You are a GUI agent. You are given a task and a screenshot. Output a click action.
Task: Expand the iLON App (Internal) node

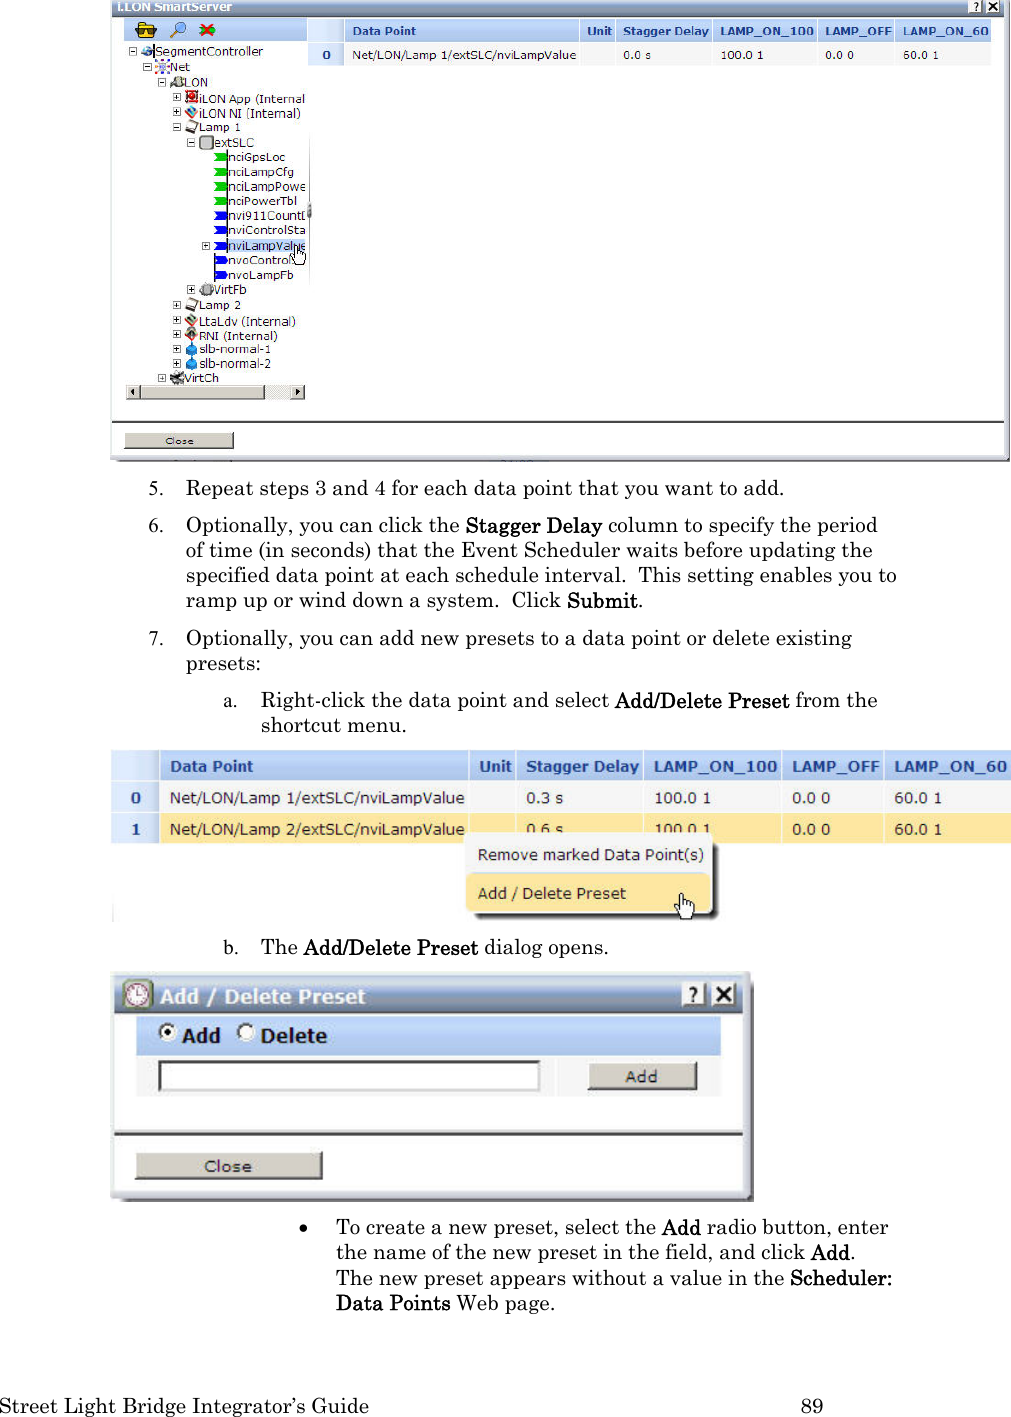[x=177, y=98]
